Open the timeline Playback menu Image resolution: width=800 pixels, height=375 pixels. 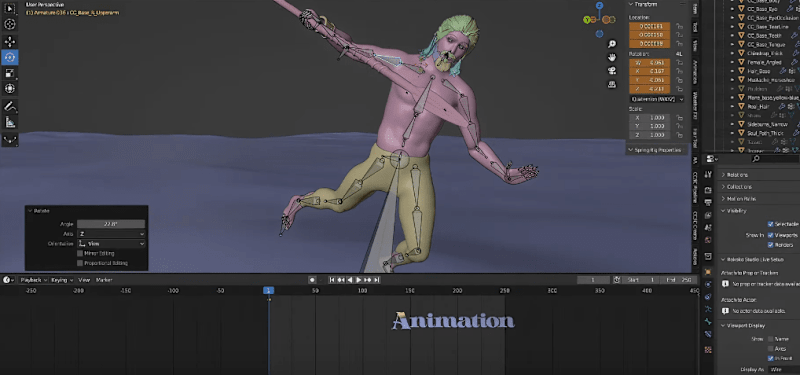[x=33, y=280]
